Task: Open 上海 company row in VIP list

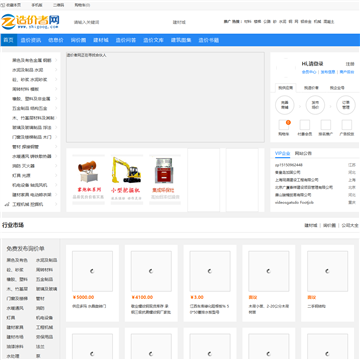Action: click(315, 180)
